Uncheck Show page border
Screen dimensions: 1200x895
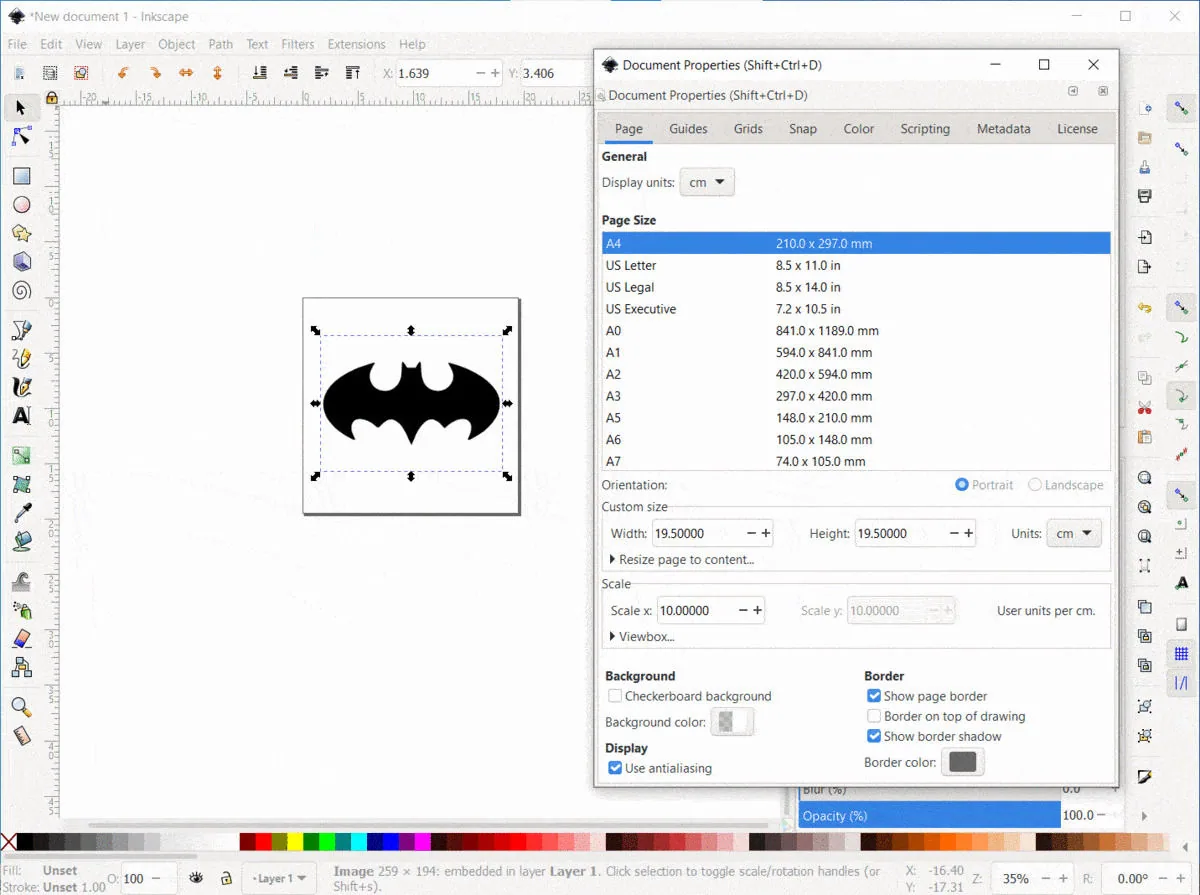coord(874,696)
